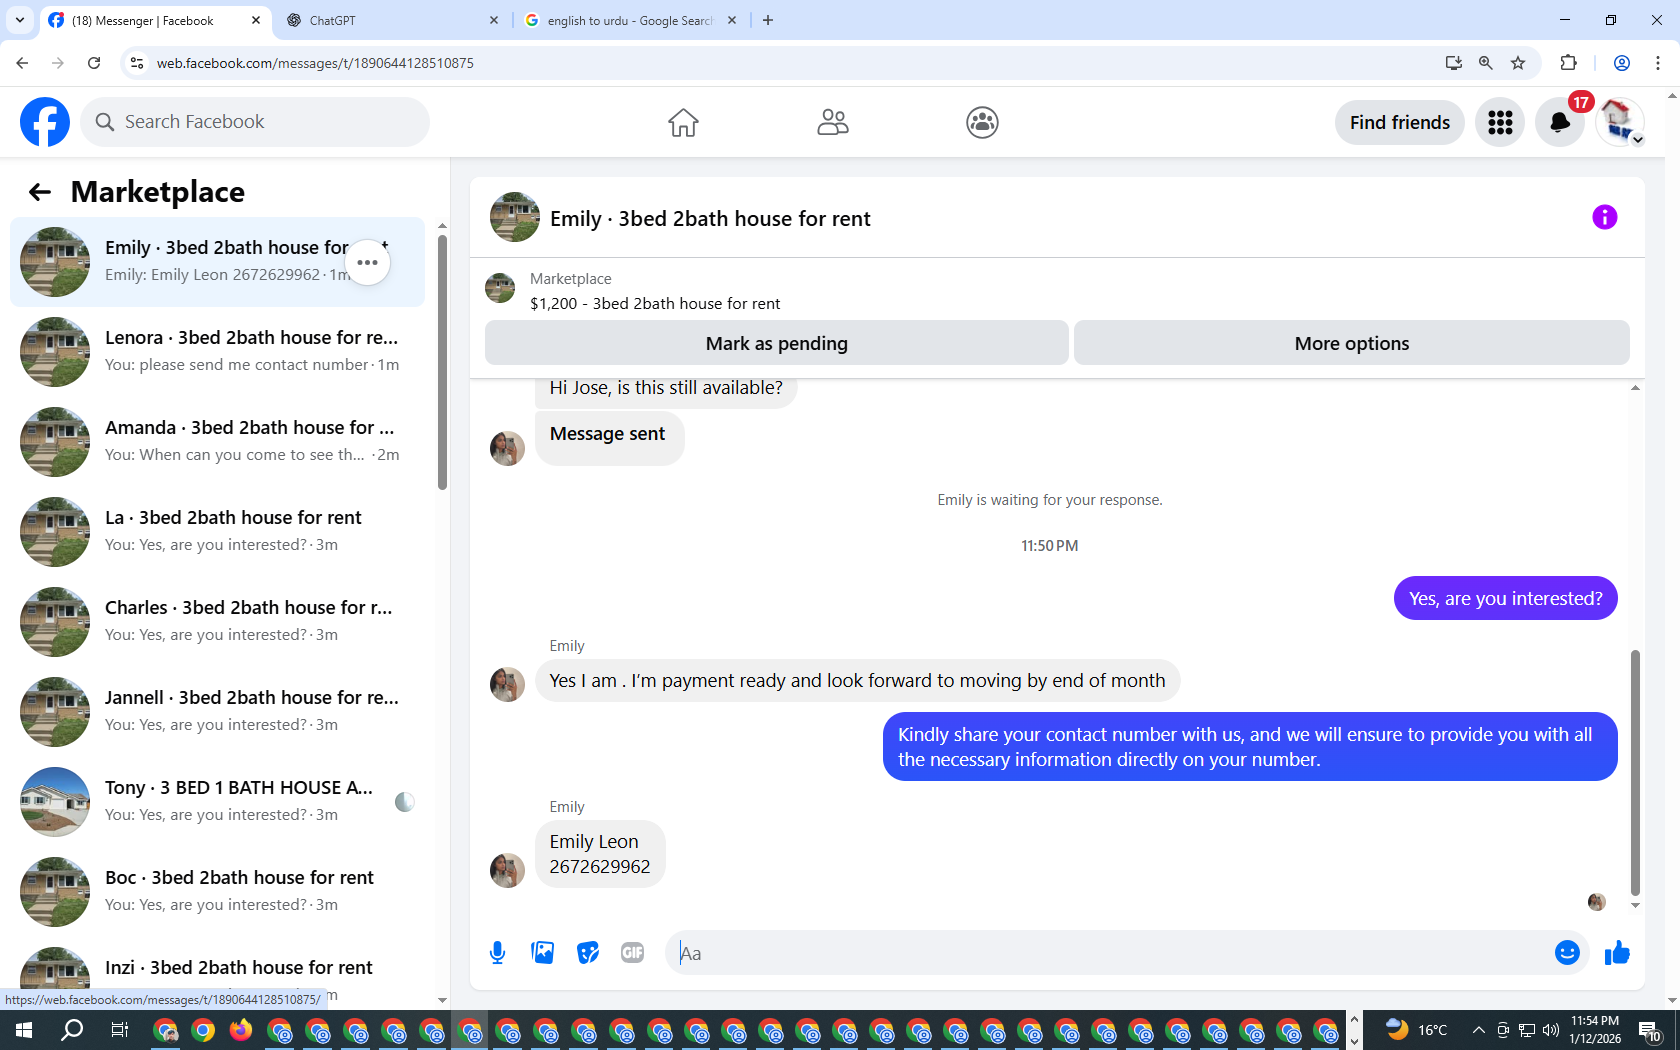The width and height of the screenshot is (1680, 1050).
Task: Install app icon in the address bar
Action: [x=1453, y=63]
